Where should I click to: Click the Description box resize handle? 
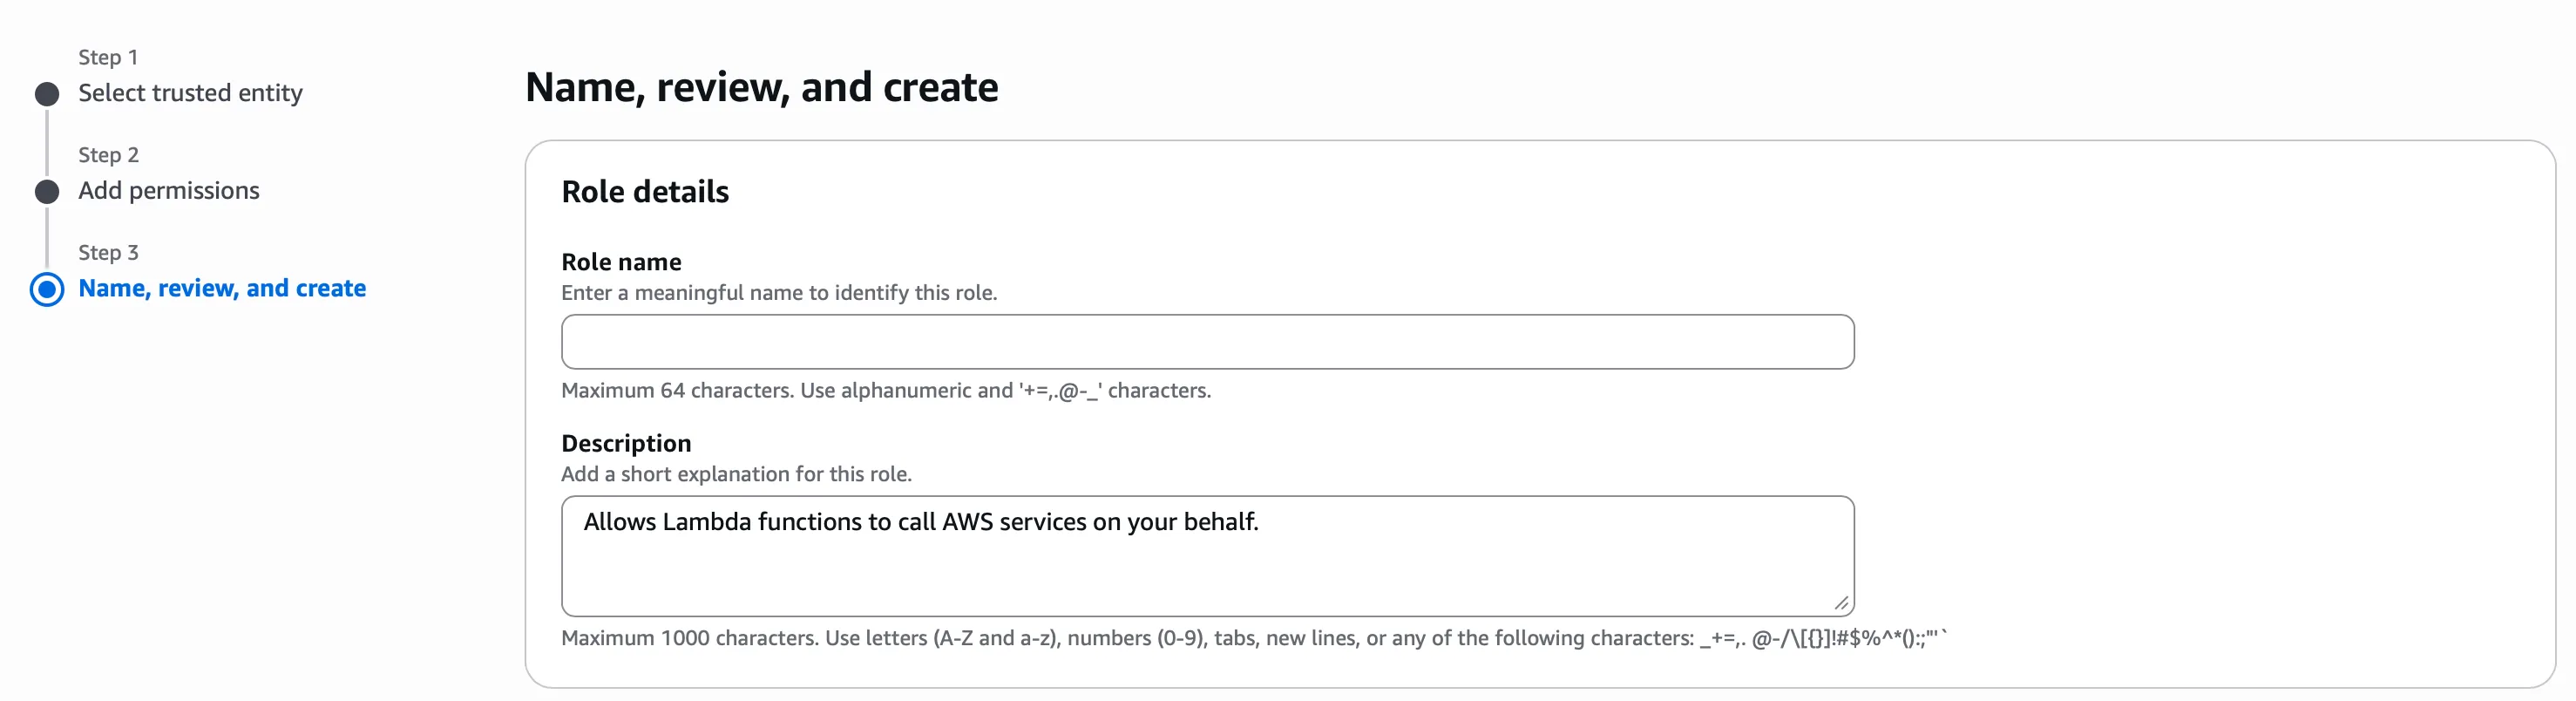coord(1841,603)
